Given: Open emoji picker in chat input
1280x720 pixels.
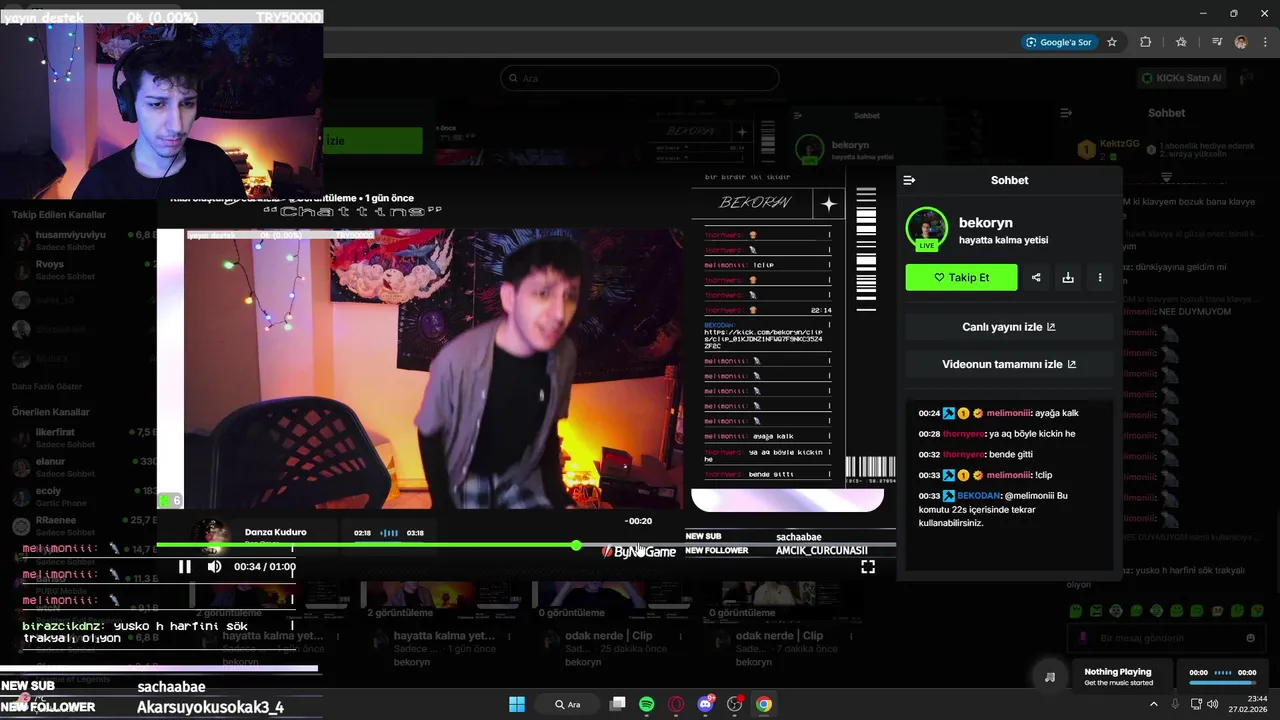Looking at the screenshot, I should pyautogui.click(x=1250, y=638).
